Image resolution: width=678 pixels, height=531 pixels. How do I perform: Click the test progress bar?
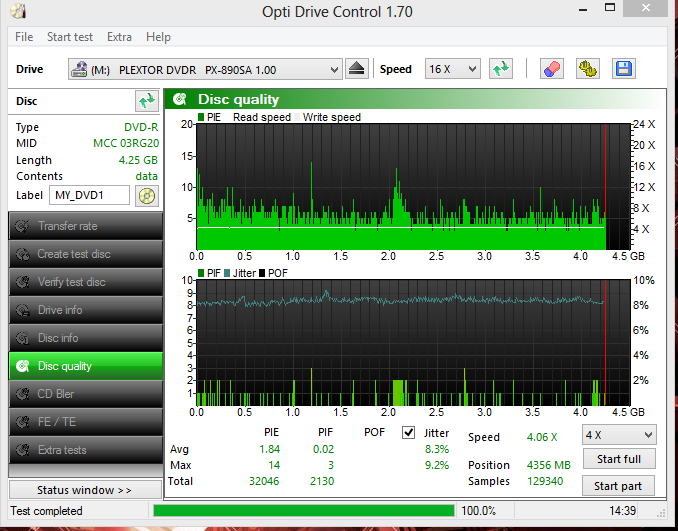(304, 511)
